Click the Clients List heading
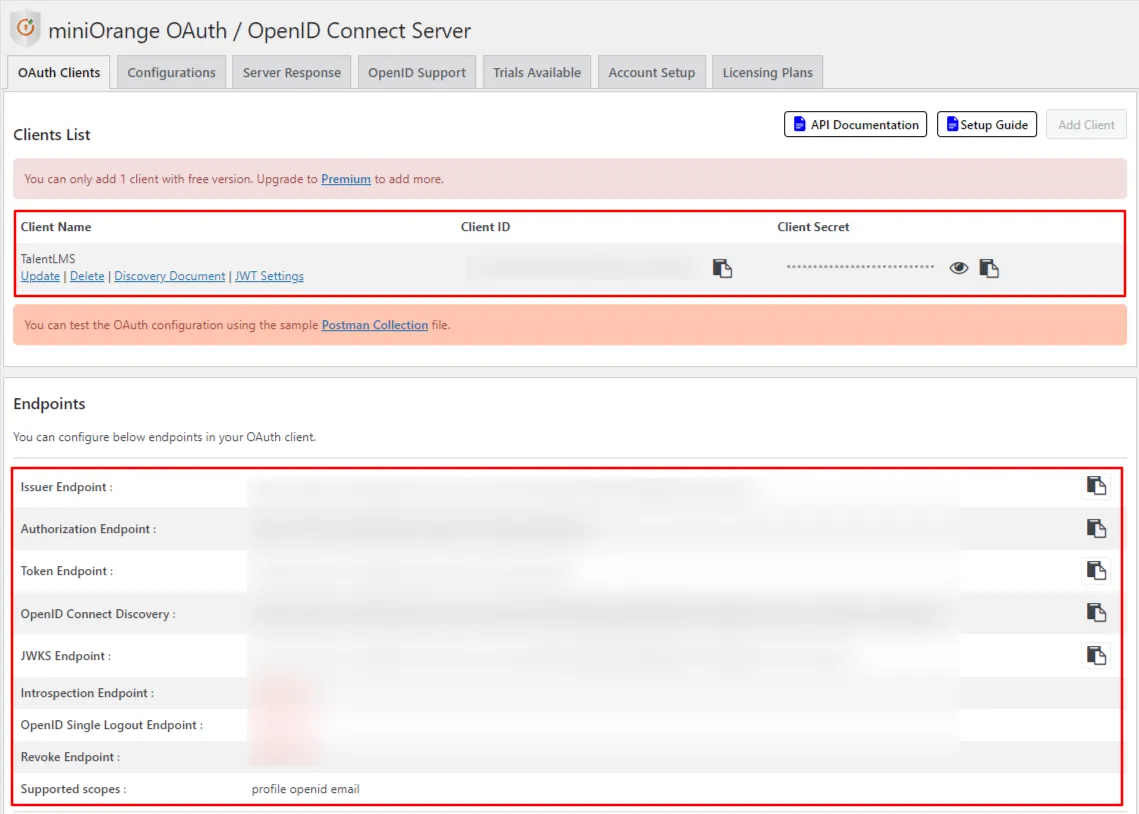Screen dimensions: 1139x814 [x=52, y=134]
